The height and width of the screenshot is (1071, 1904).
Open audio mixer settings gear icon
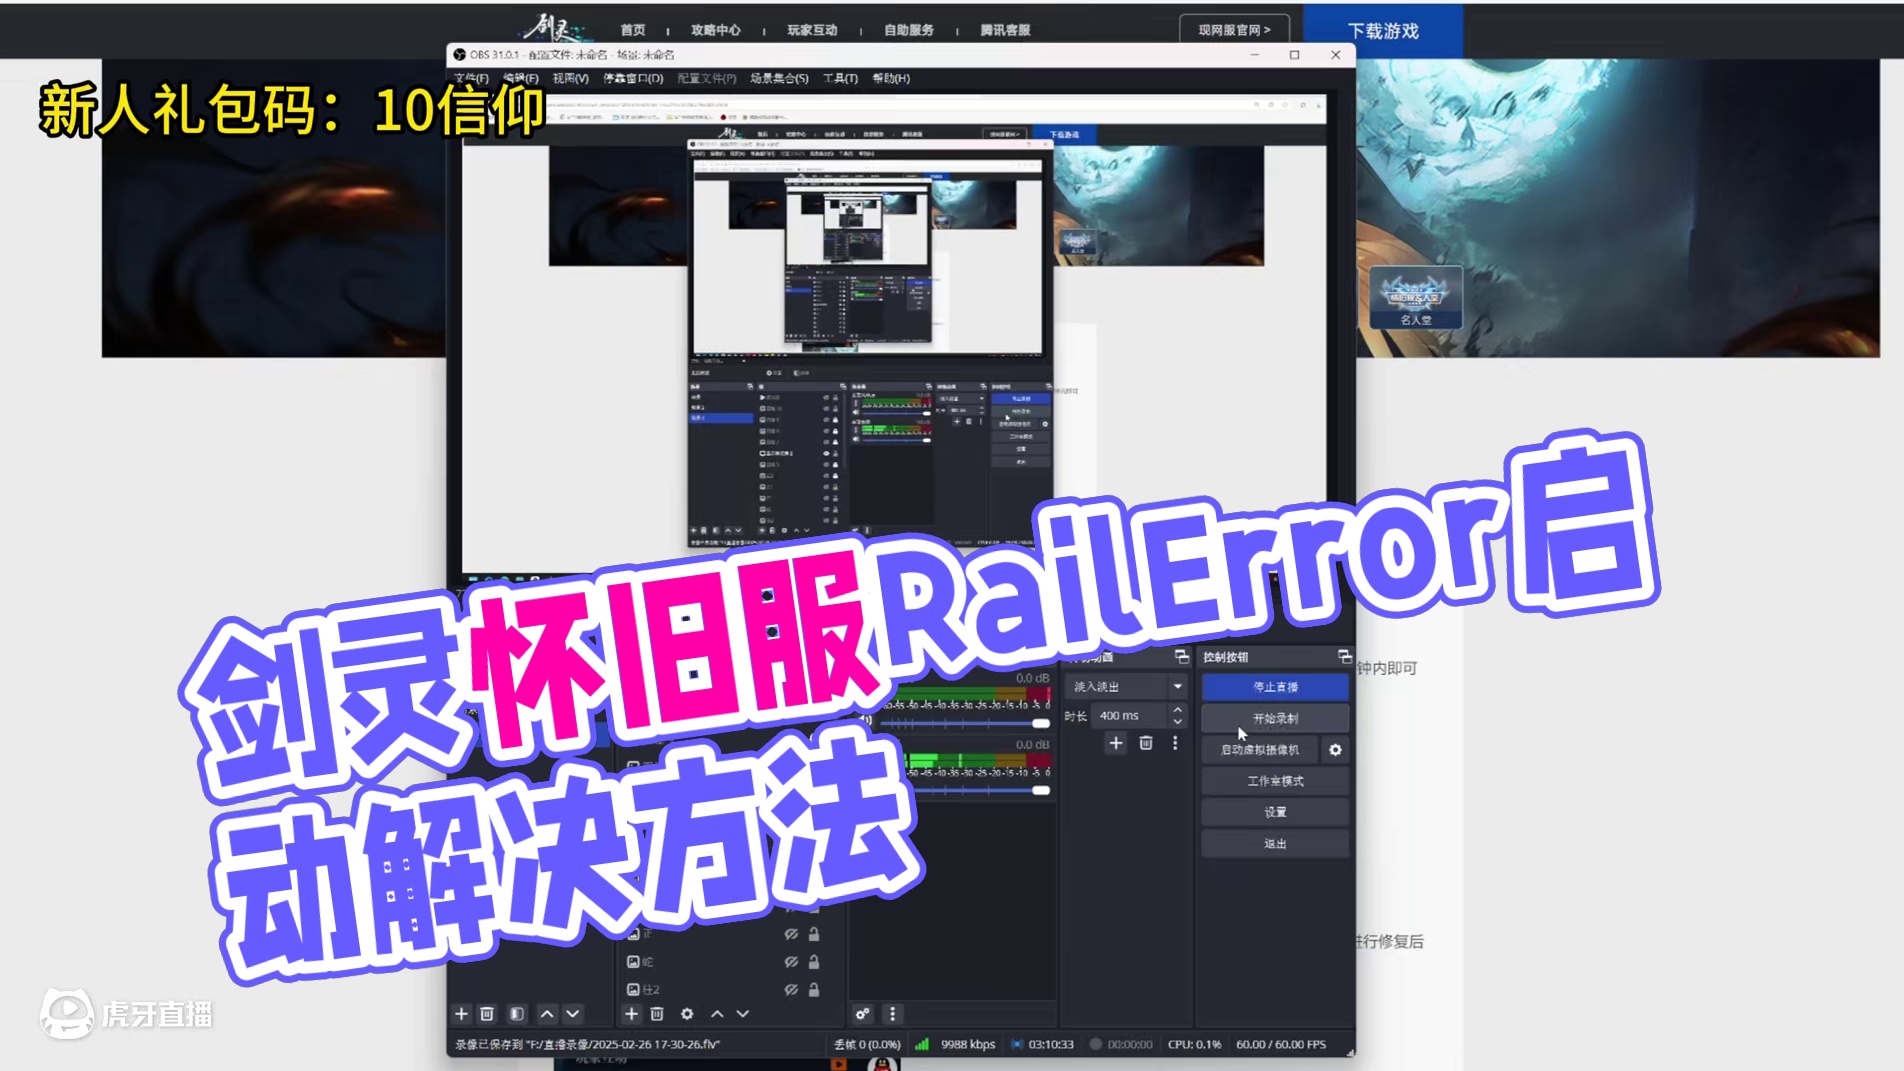[x=864, y=1014]
